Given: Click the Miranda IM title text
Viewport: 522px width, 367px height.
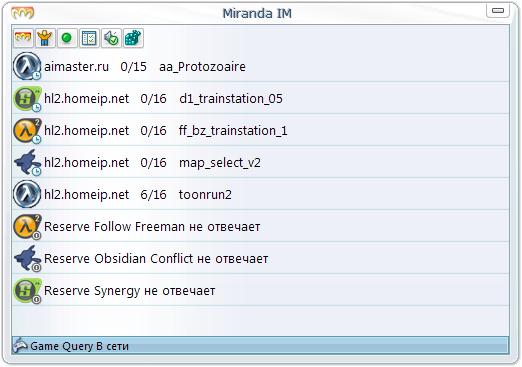Looking at the screenshot, I should click(257, 14).
